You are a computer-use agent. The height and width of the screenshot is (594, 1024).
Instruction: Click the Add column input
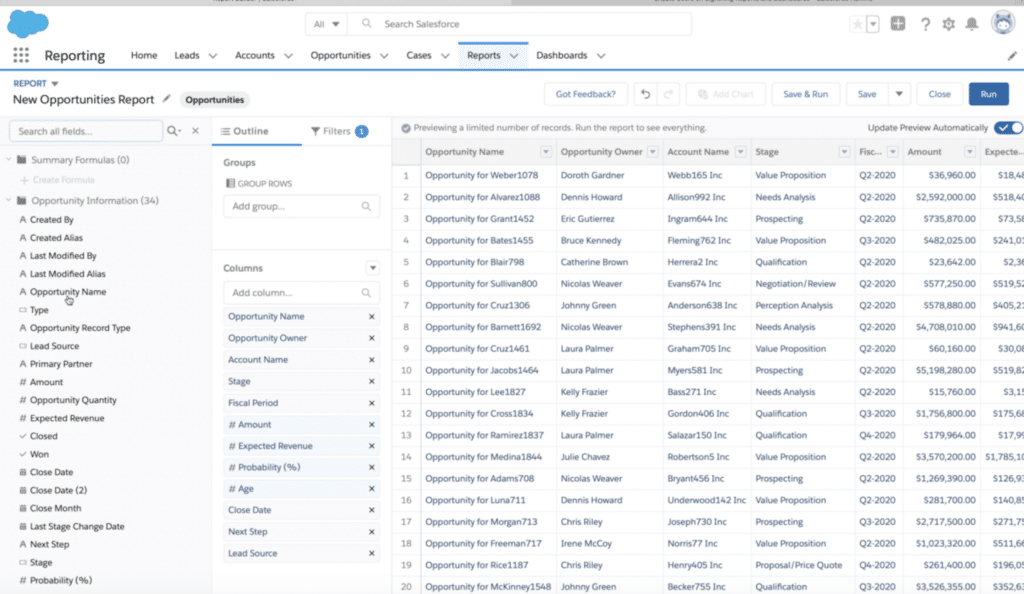click(301, 293)
